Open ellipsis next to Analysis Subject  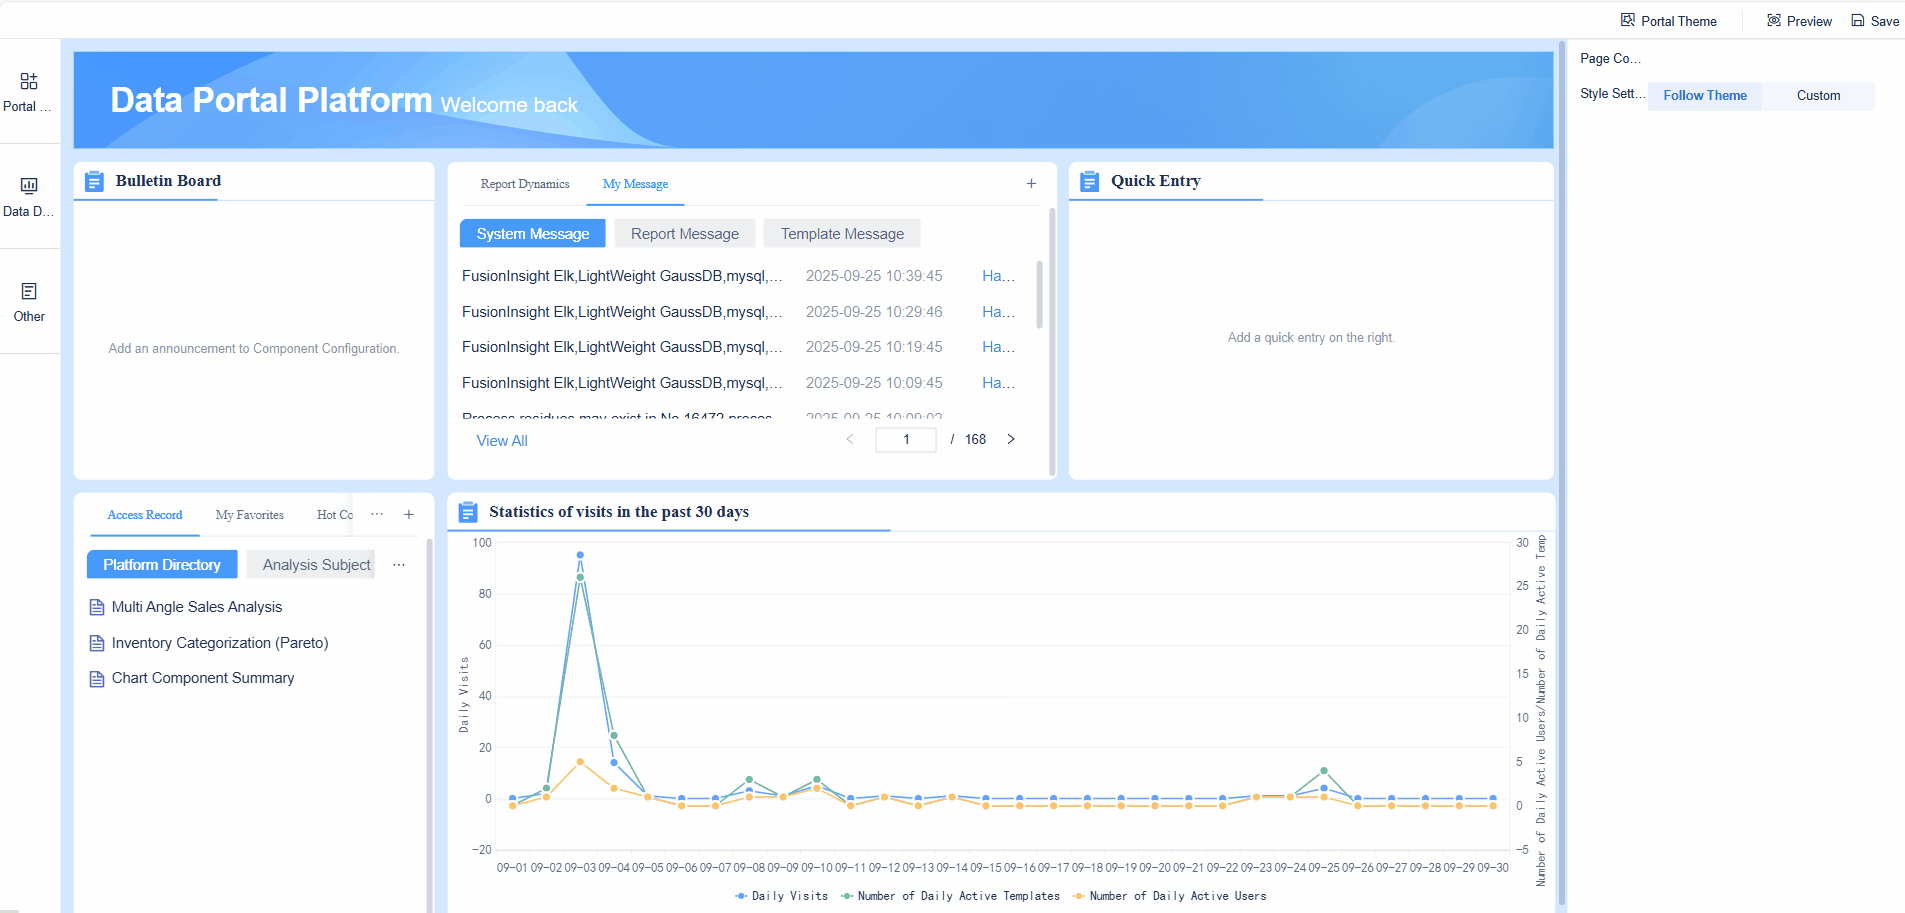[x=399, y=565]
